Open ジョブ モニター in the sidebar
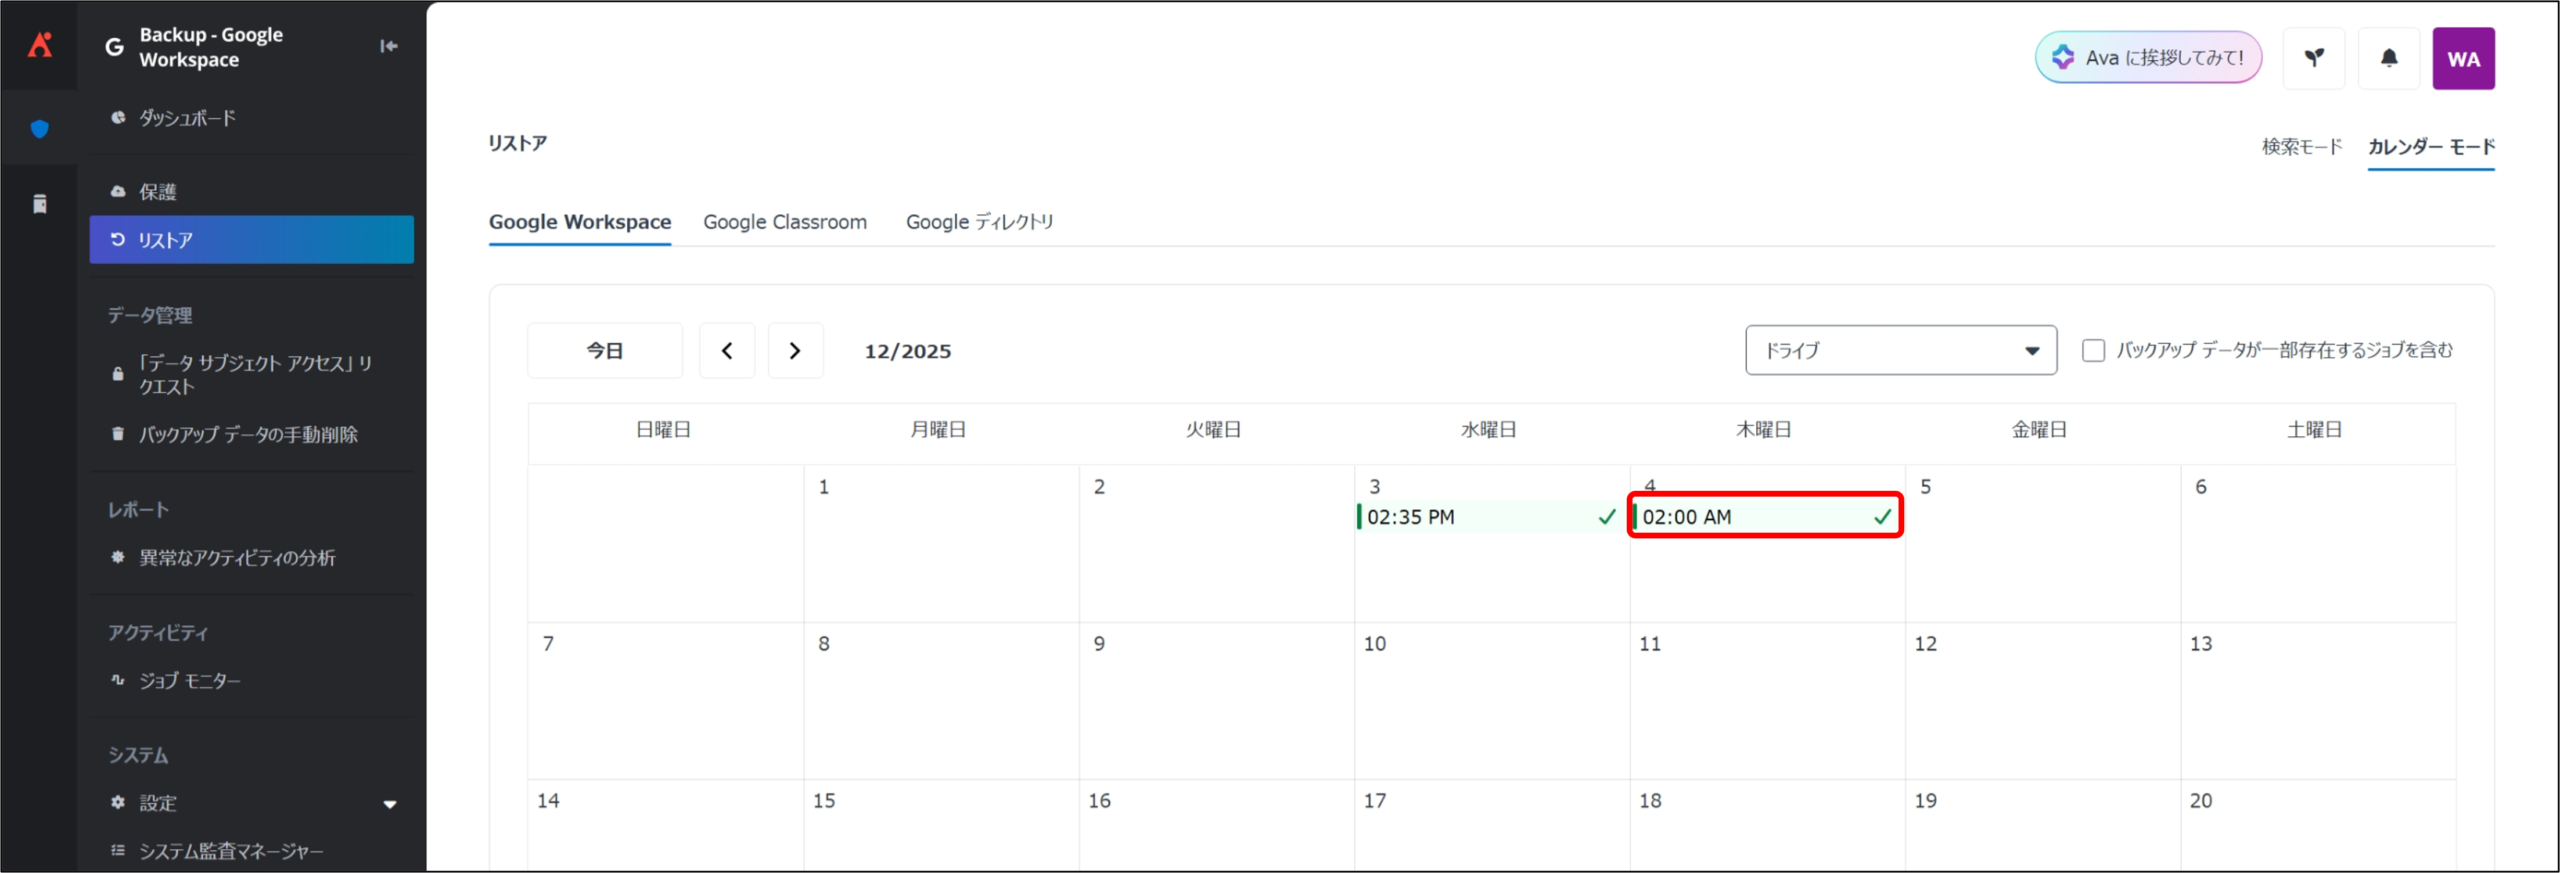 pyautogui.click(x=189, y=681)
